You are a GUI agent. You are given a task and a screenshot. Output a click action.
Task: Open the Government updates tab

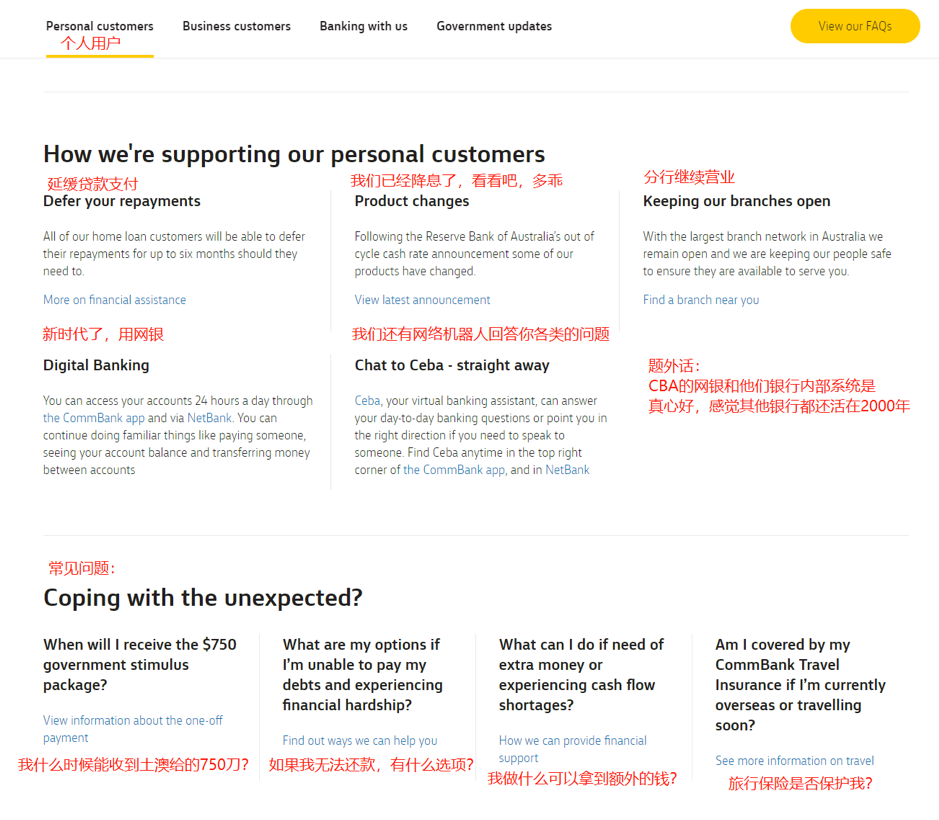(x=493, y=26)
